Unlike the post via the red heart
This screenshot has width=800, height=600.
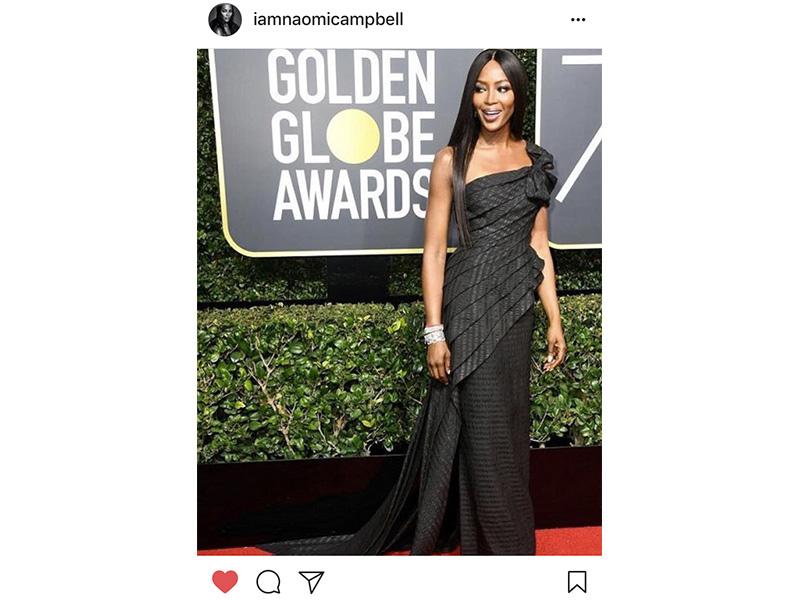click(225, 581)
